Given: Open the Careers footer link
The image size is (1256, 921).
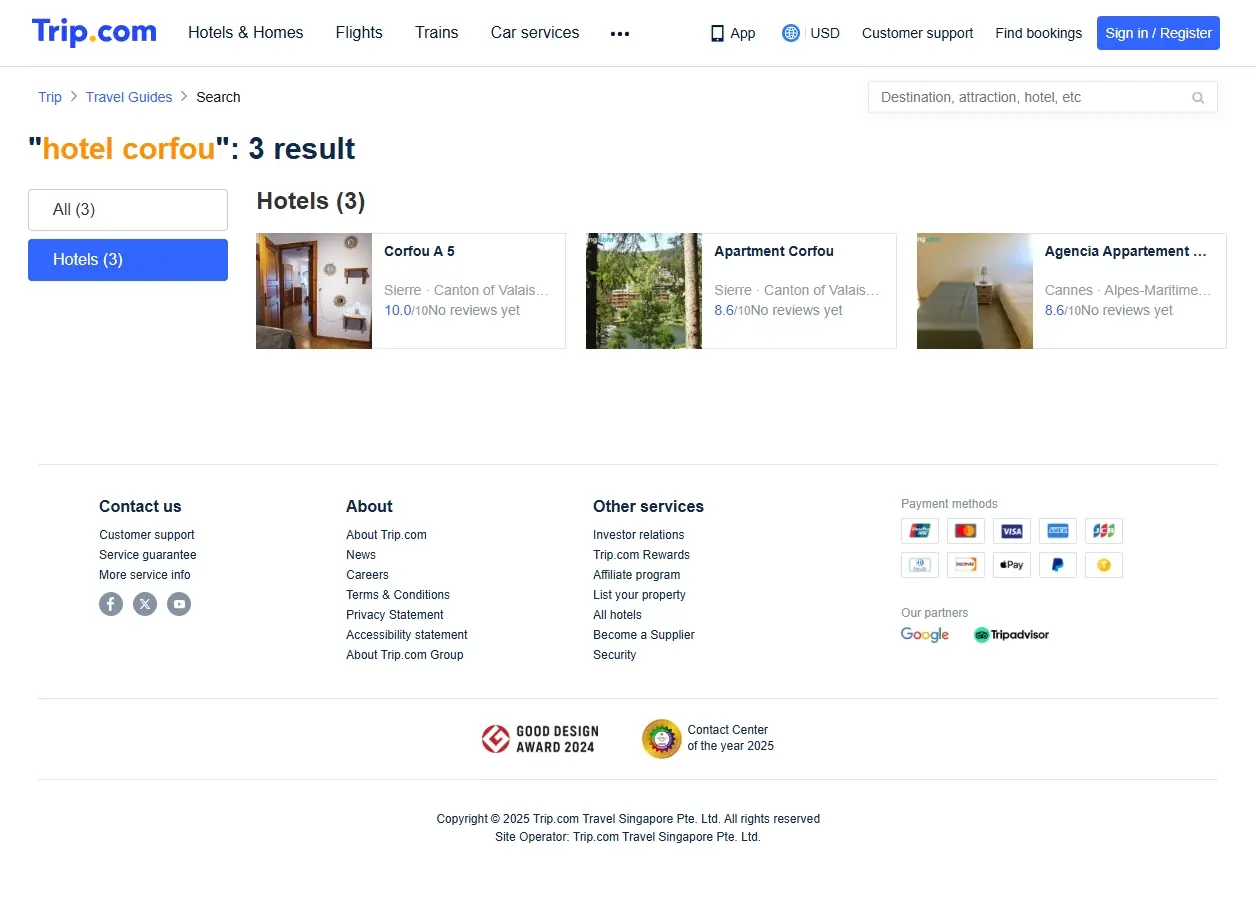Looking at the screenshot, I should click(367, 575).
